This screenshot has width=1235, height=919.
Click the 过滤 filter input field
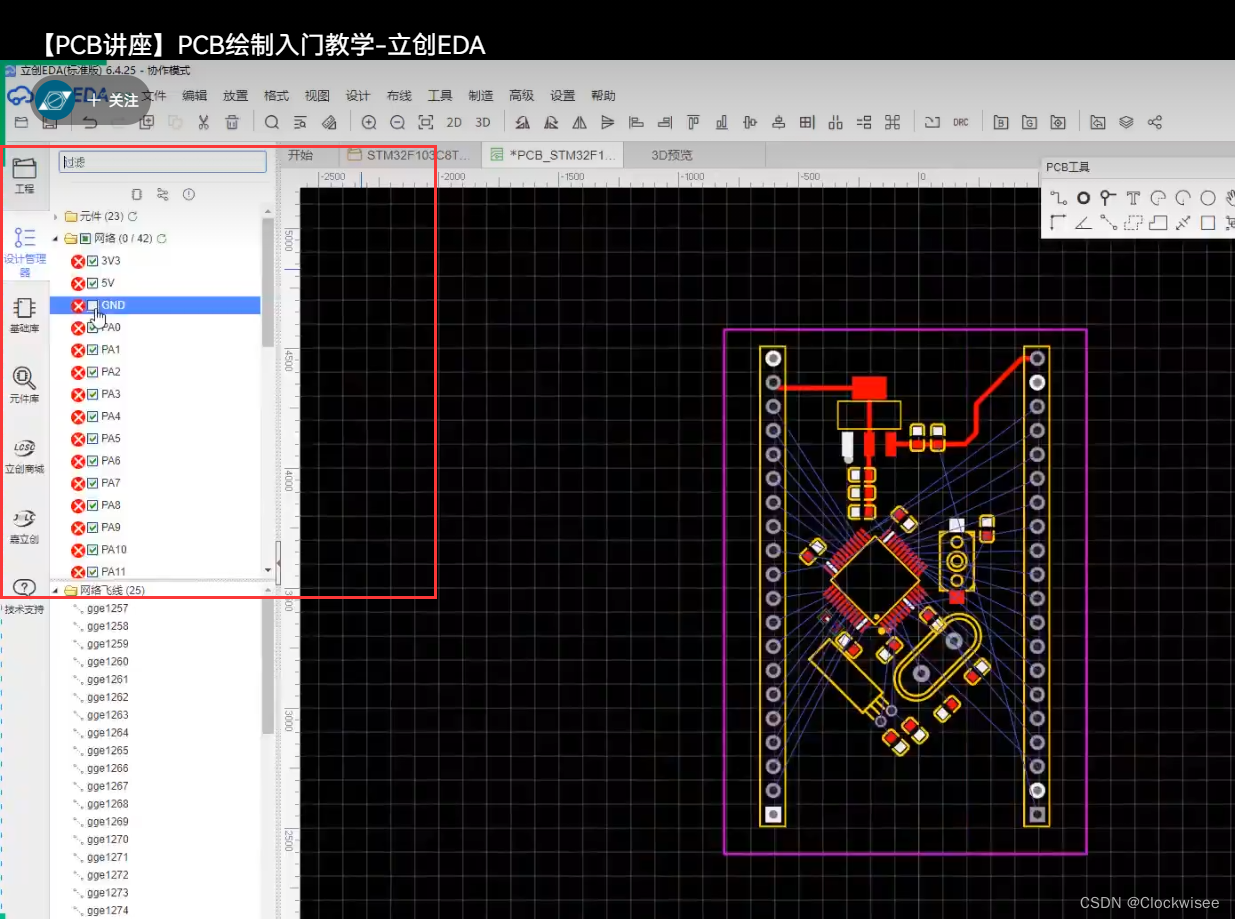point(163,162)
